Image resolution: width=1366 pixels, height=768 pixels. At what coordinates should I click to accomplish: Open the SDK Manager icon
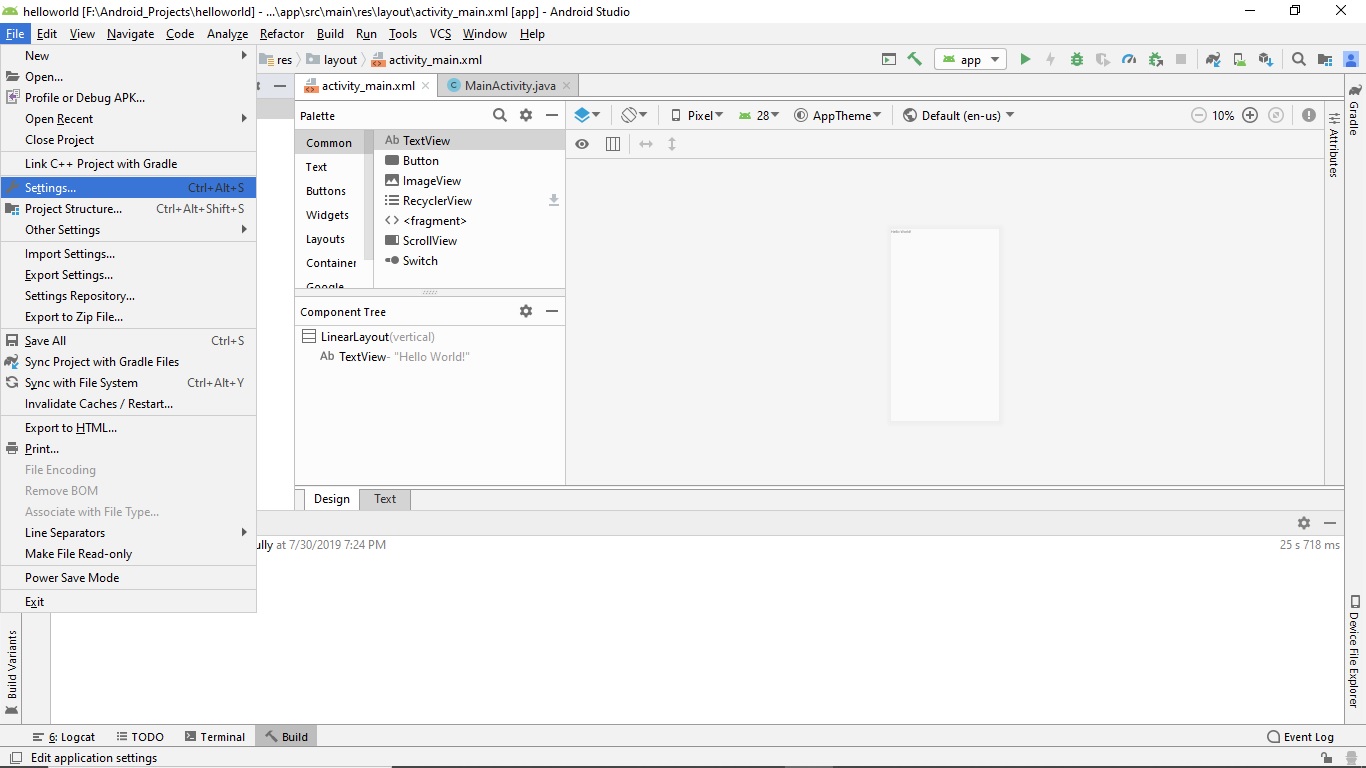(x=1264, y=59)
